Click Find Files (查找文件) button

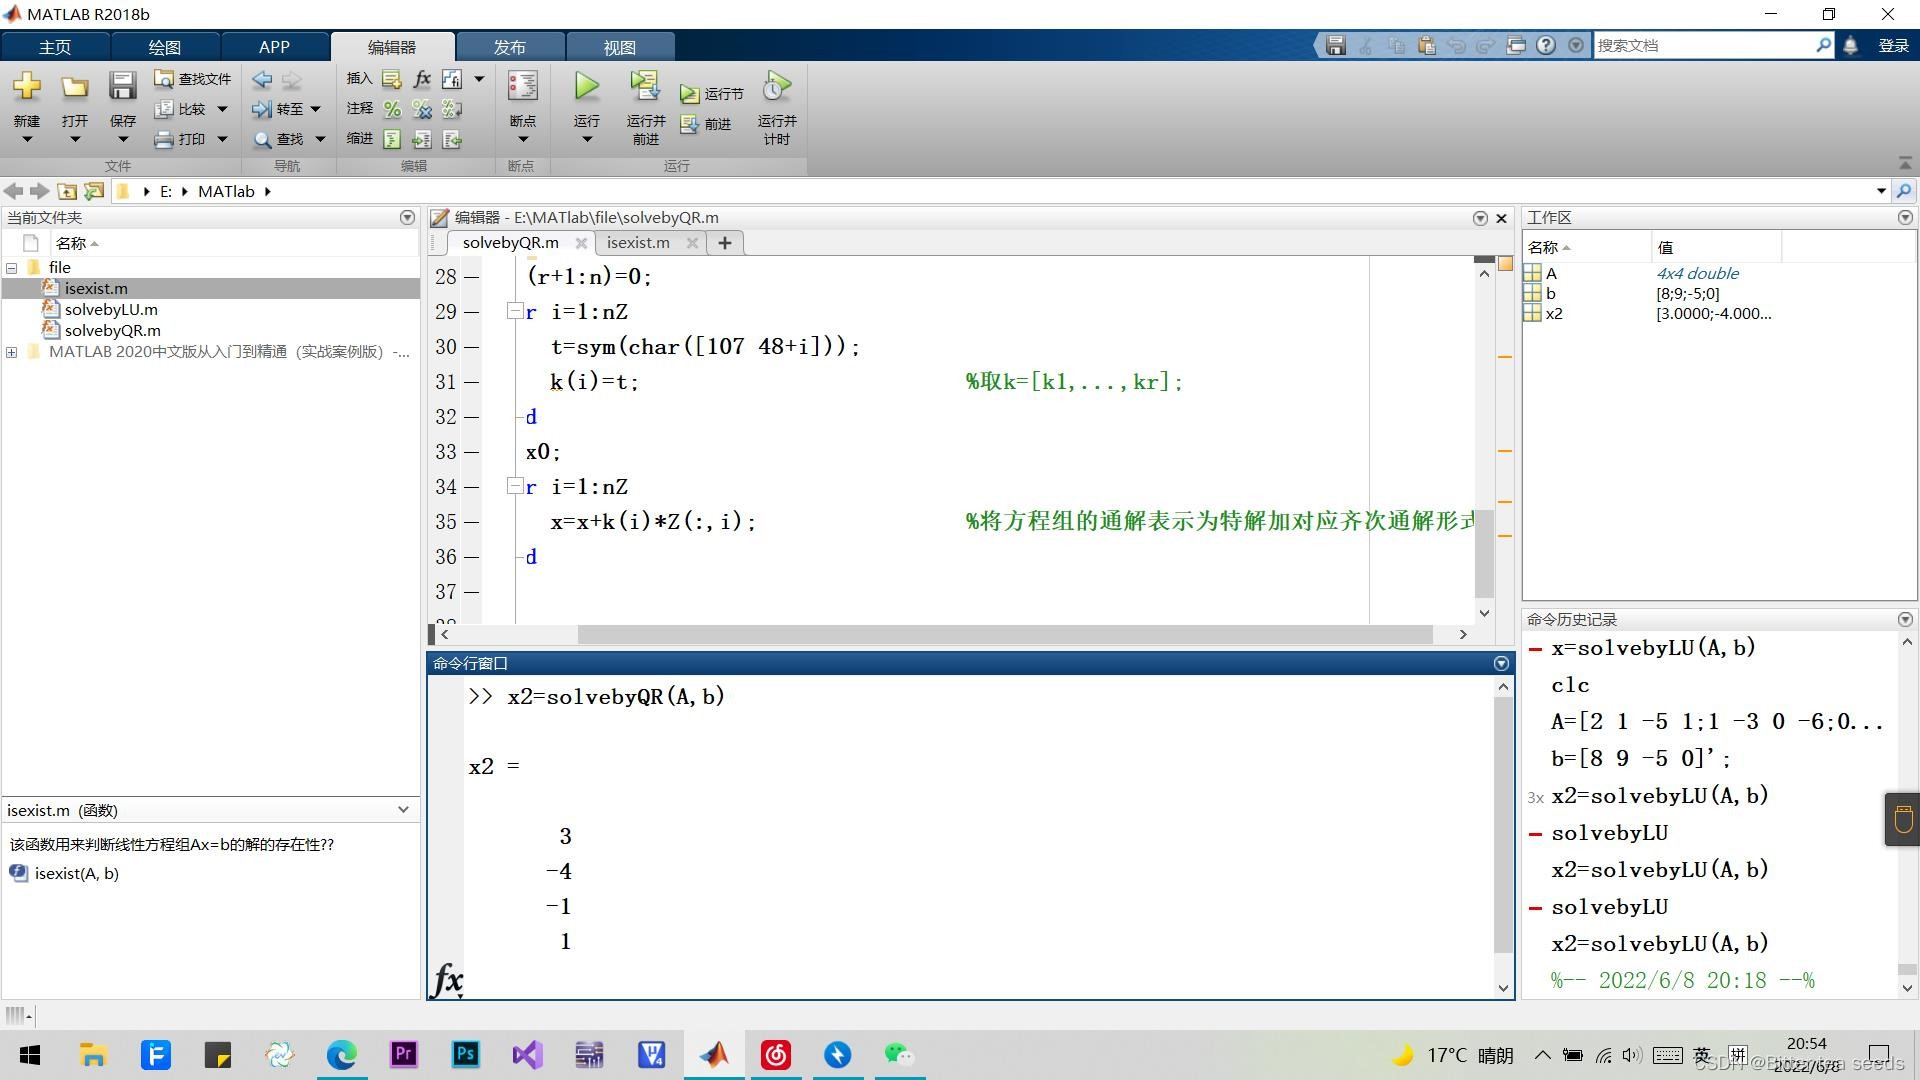coord(192,79)
